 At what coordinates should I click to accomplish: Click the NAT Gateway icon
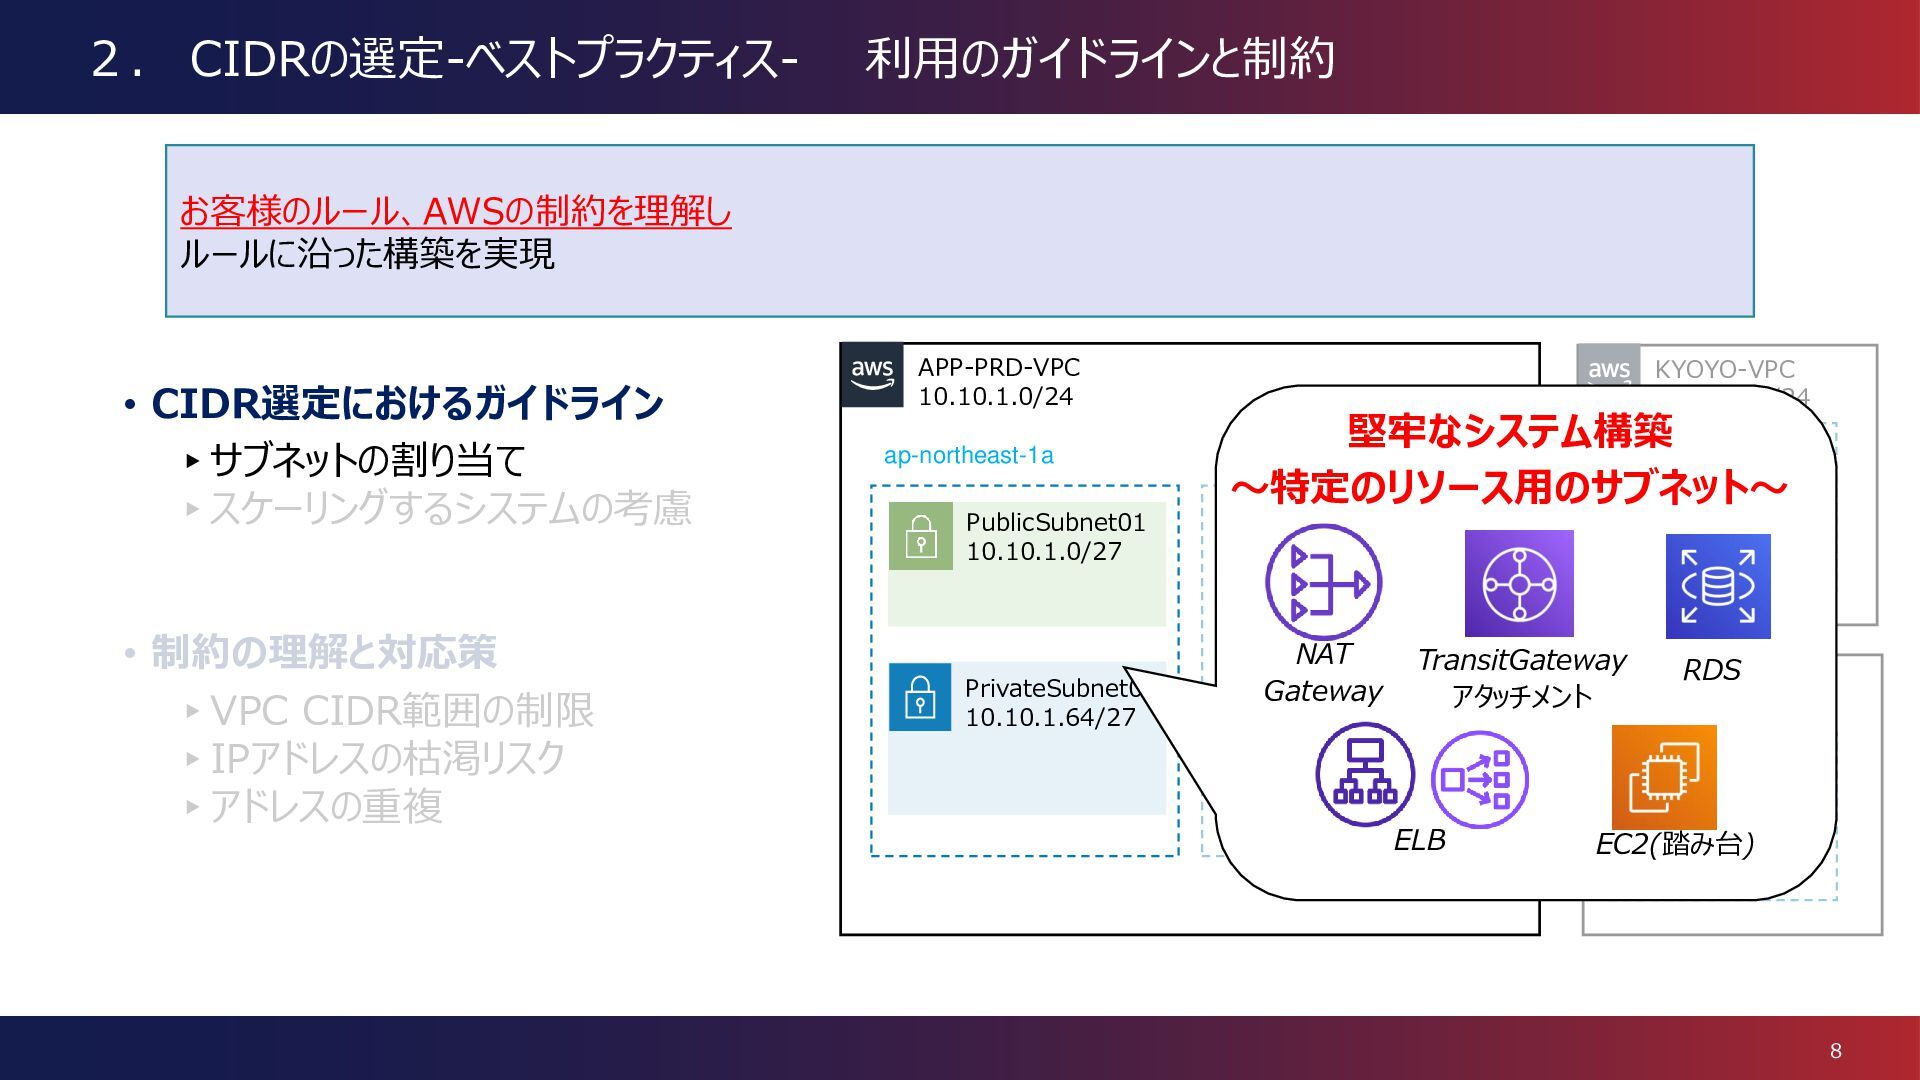(1323, 582)
